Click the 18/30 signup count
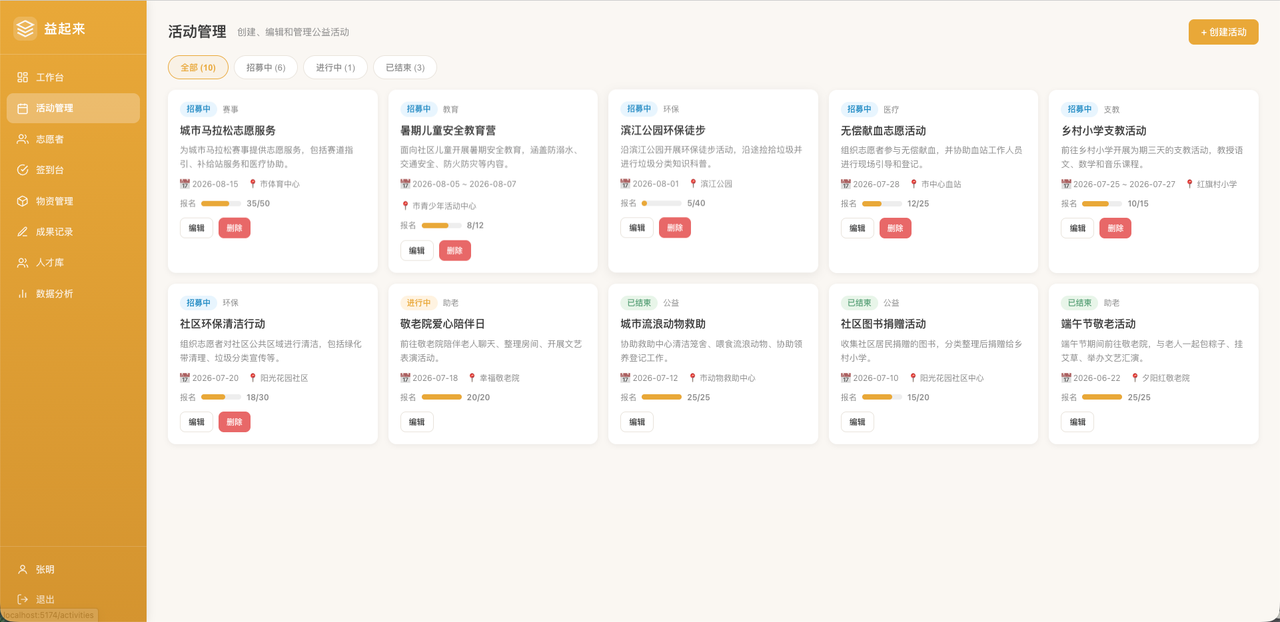 click(258, 397)
